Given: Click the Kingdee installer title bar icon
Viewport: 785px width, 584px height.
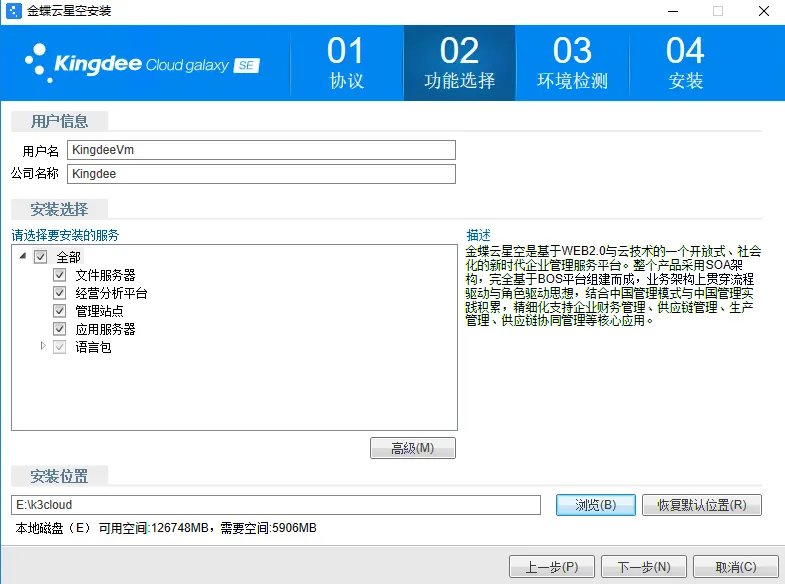Looking at the screenshot, I should (x=14, y=11).
